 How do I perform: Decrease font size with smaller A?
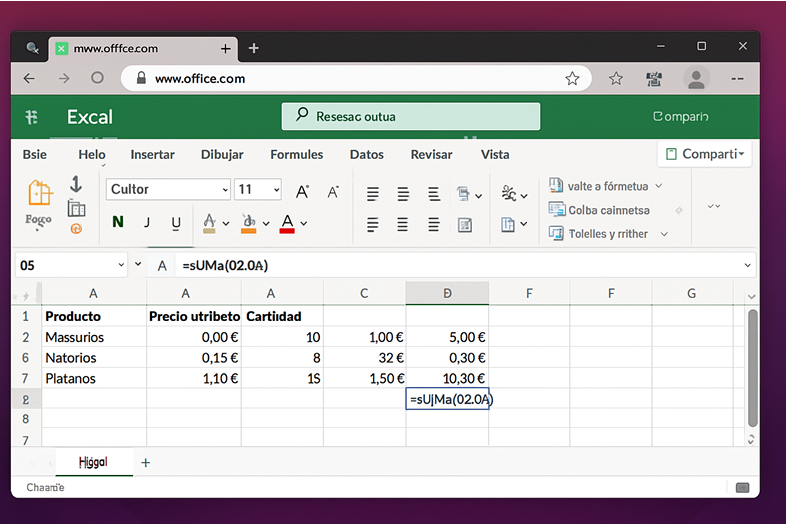333,192
